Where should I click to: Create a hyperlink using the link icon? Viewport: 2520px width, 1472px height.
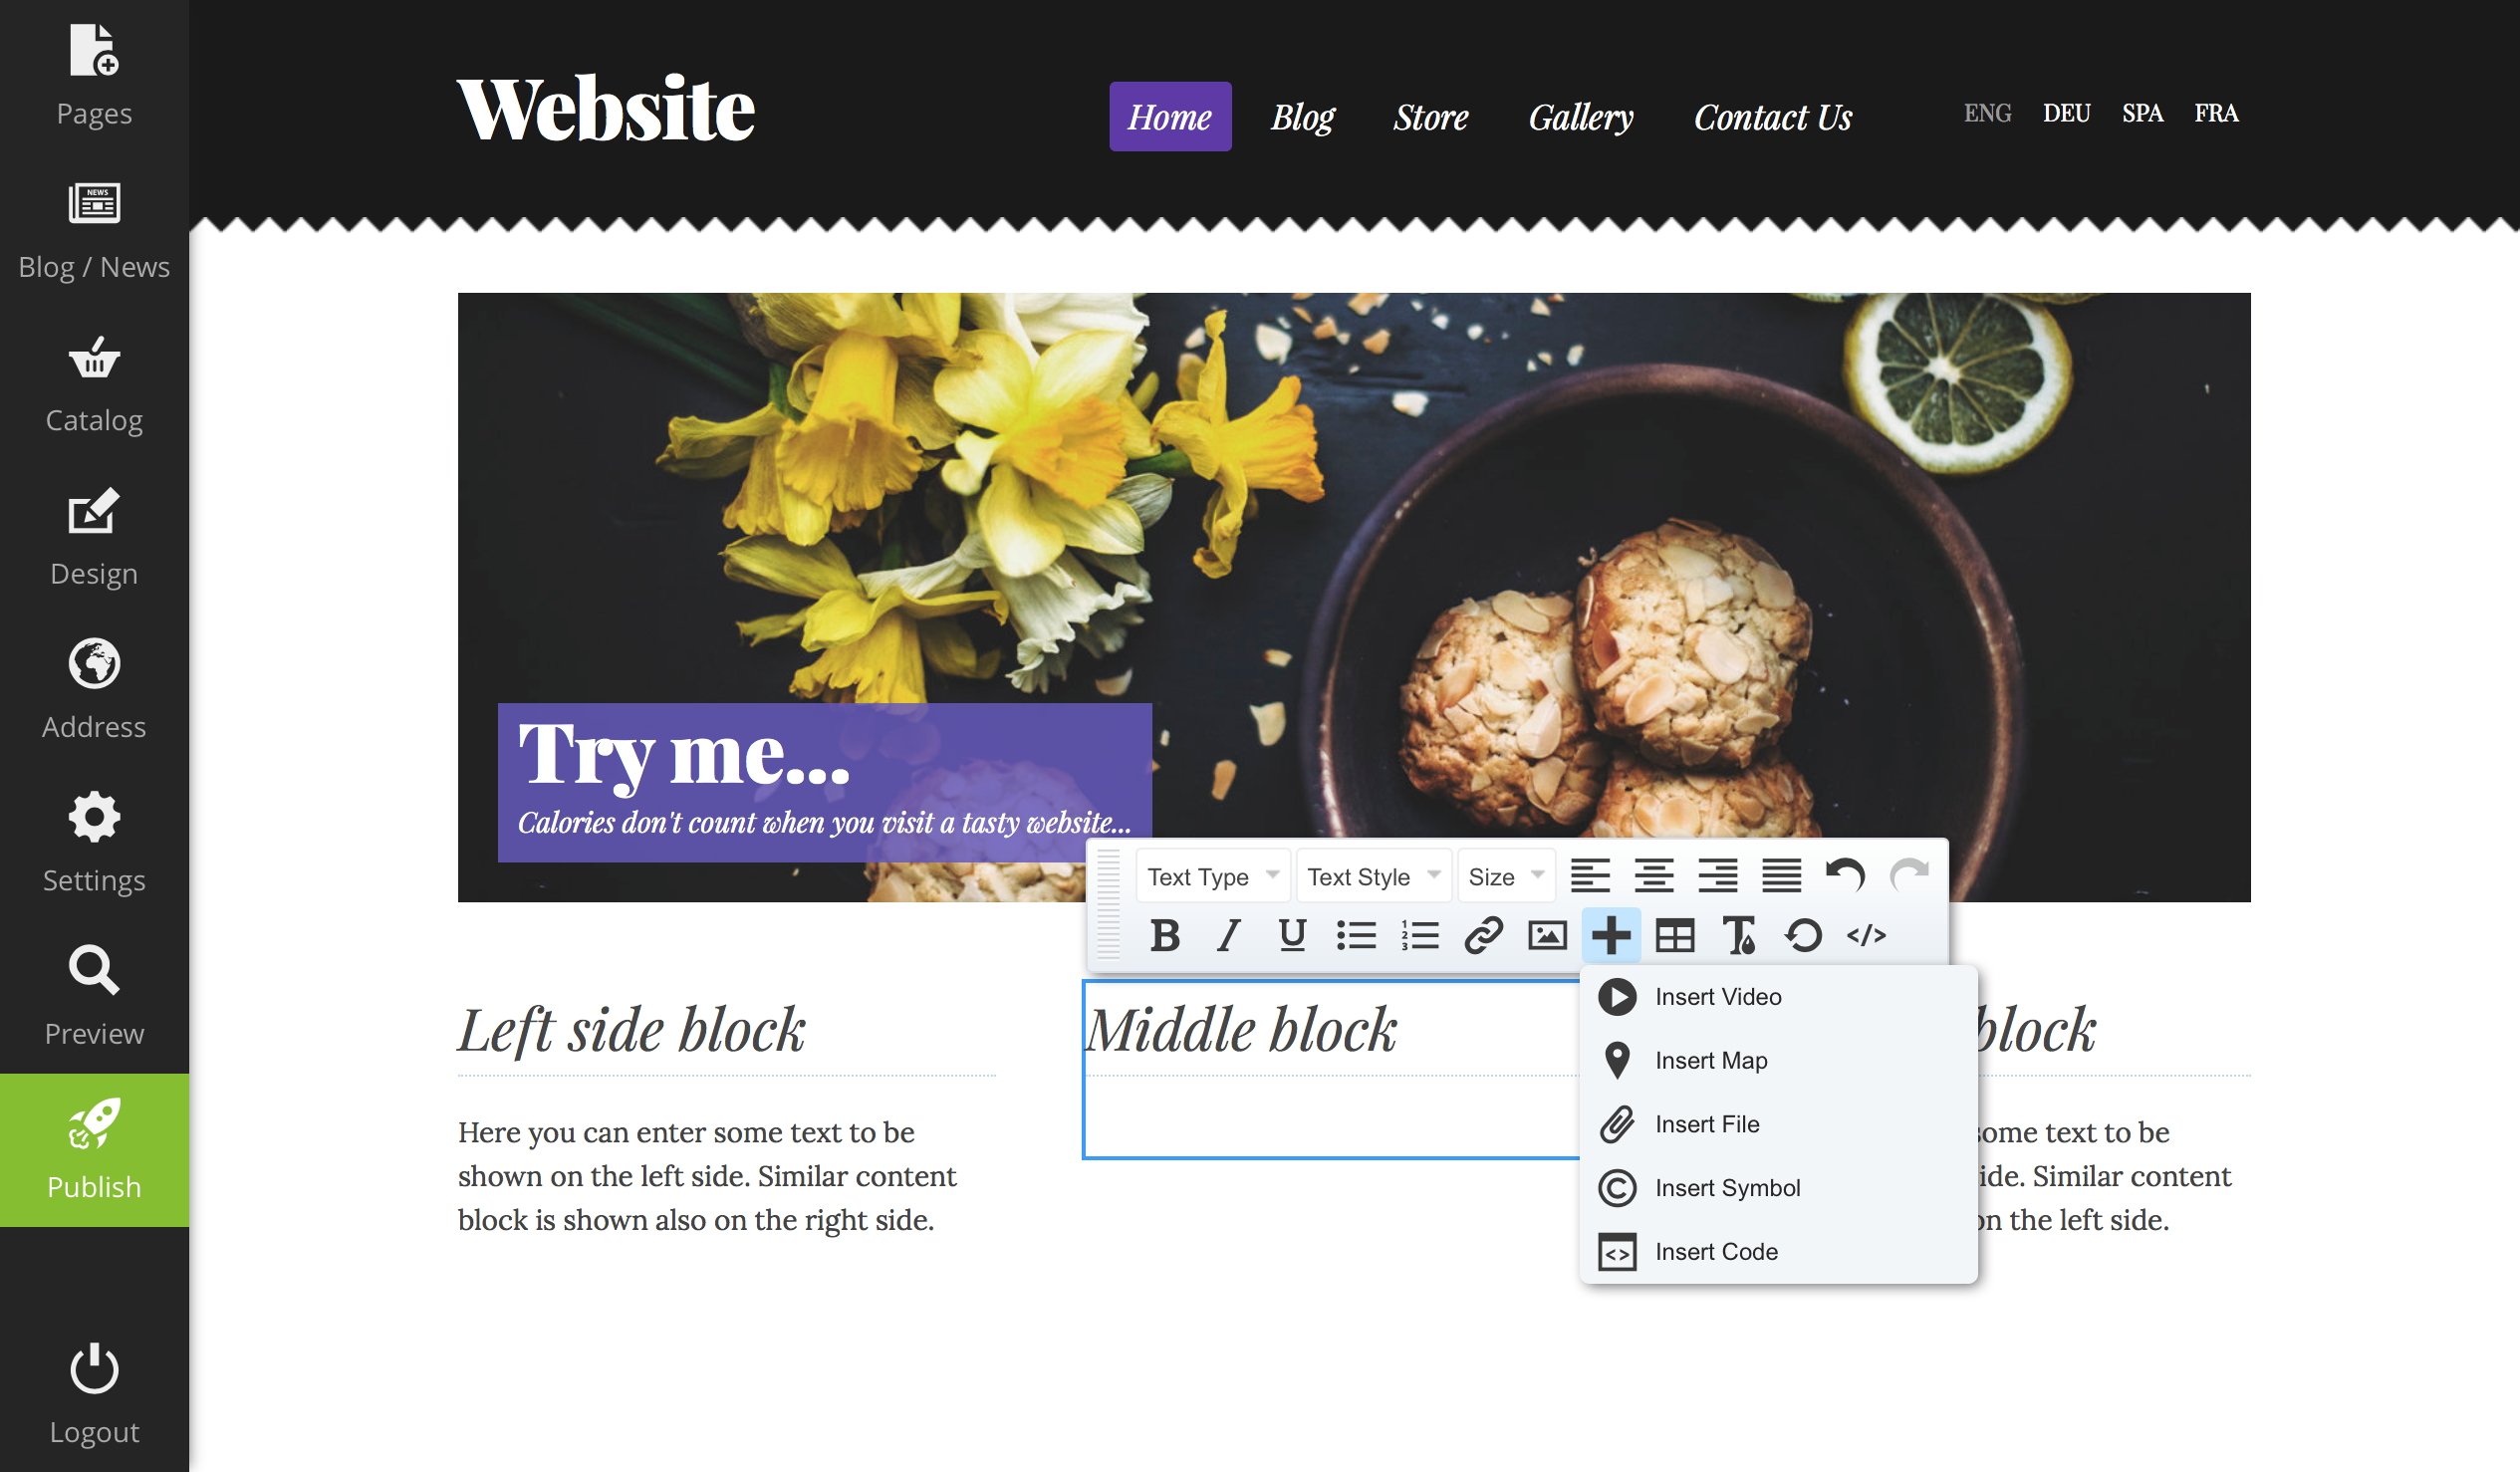[1483, 936]
